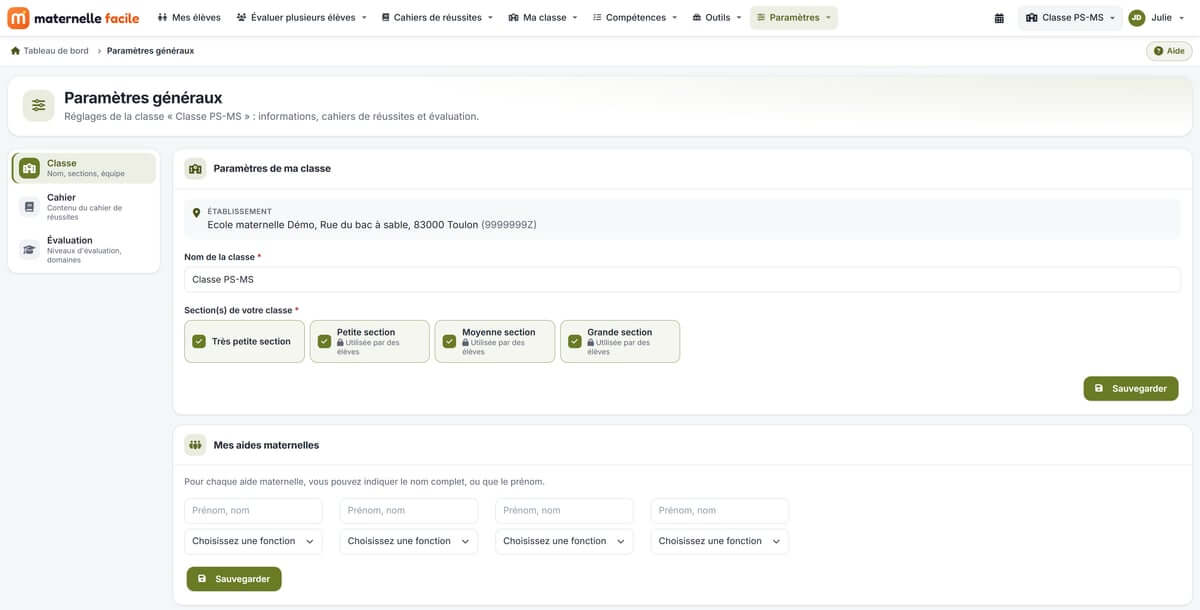Image resolution: width=1200 pixels, height=610 pixels.
Task: Open the Ma classe menu
Action: [x=543, y=18]
